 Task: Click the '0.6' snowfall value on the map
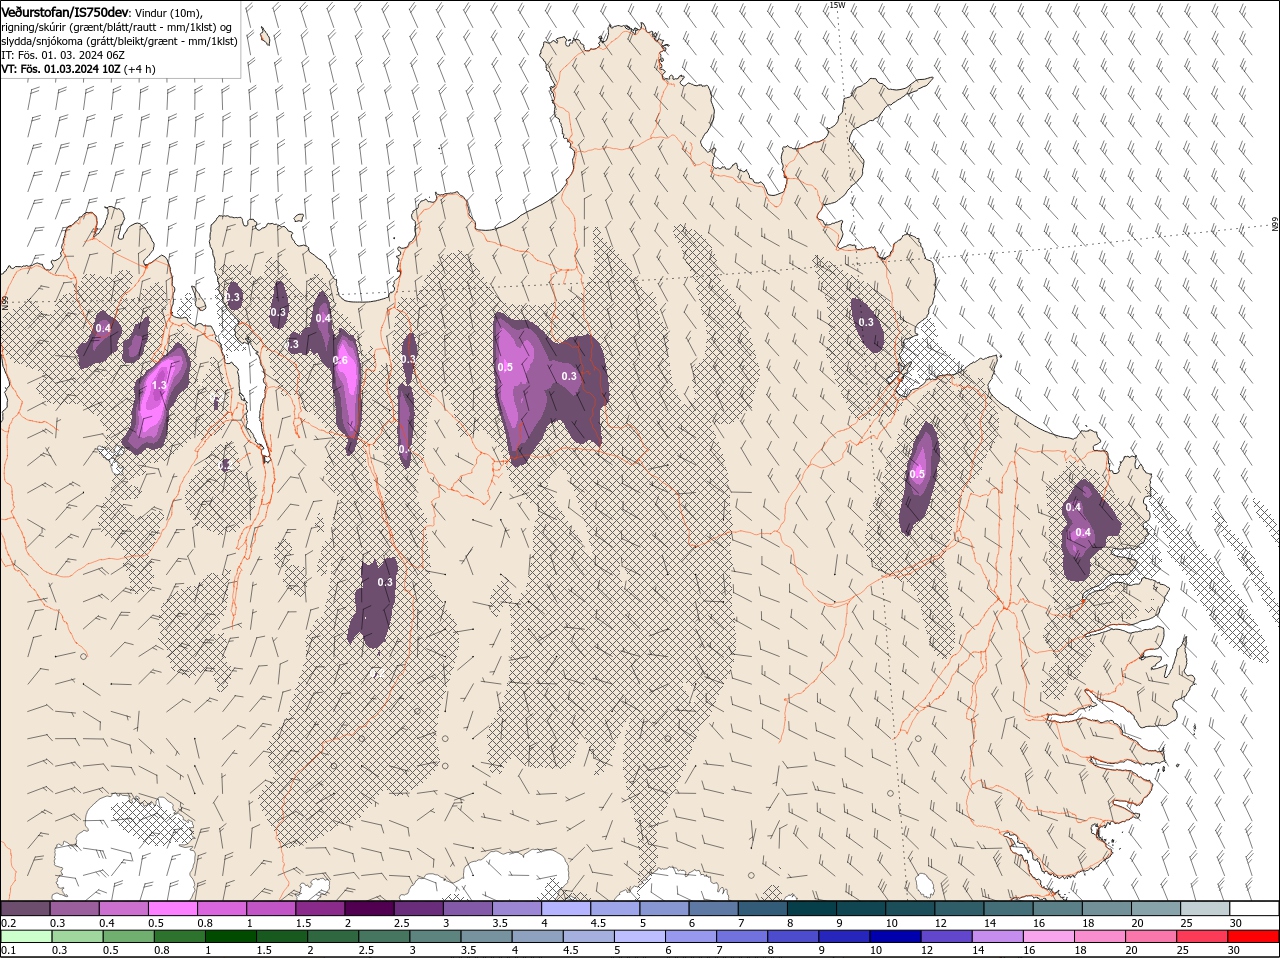point(340,361)
